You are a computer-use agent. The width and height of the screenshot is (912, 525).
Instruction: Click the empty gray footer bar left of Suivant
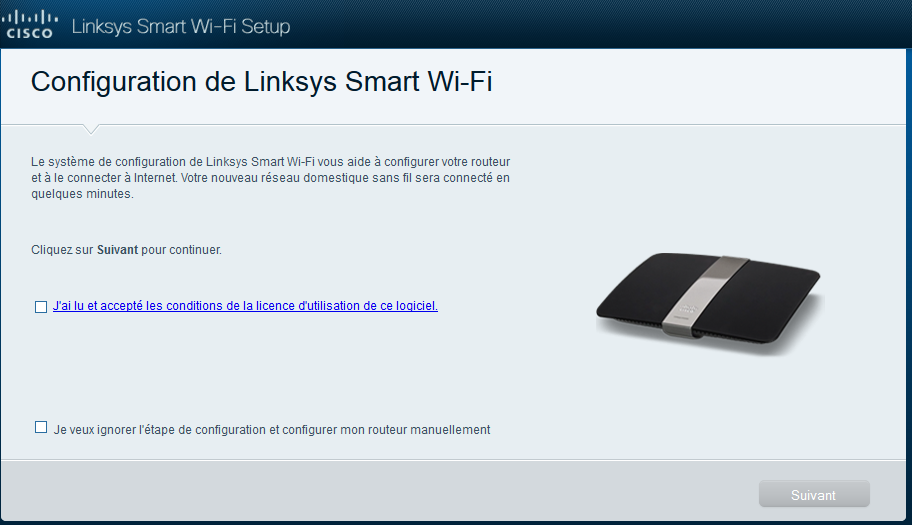pos(379,491)
